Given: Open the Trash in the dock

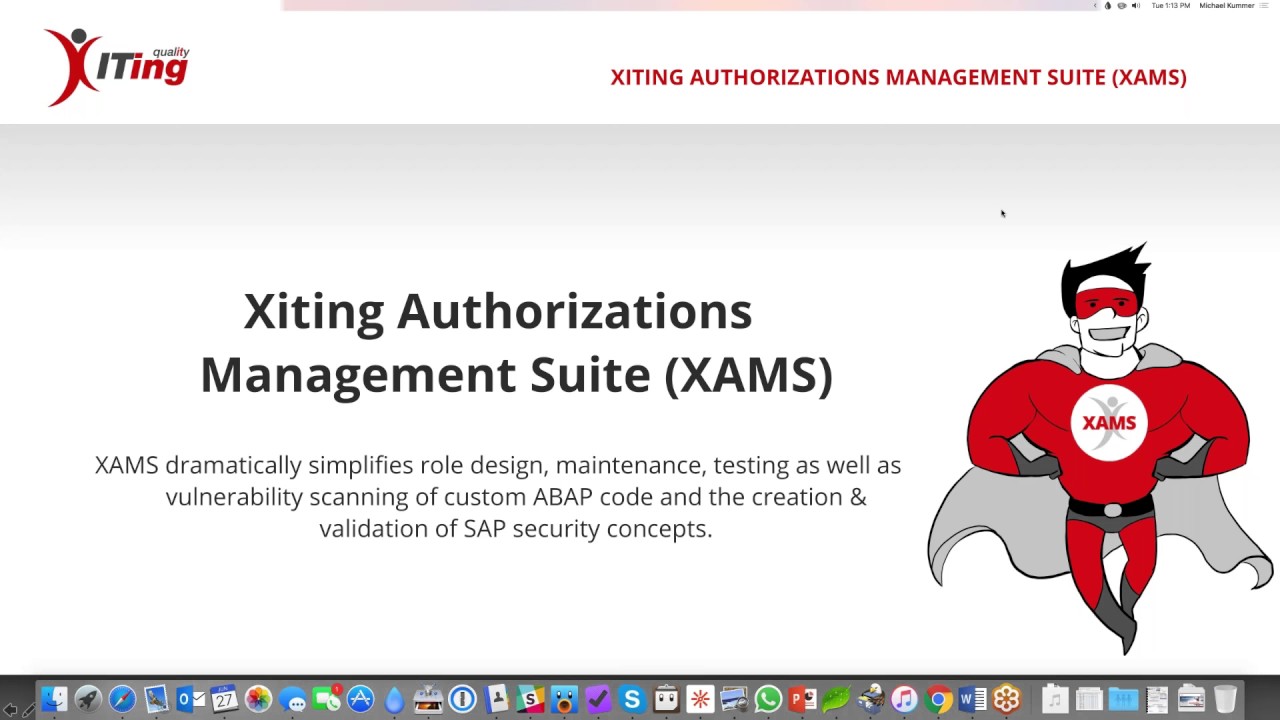Looking at the screenshot, I should coord(1225,699).
